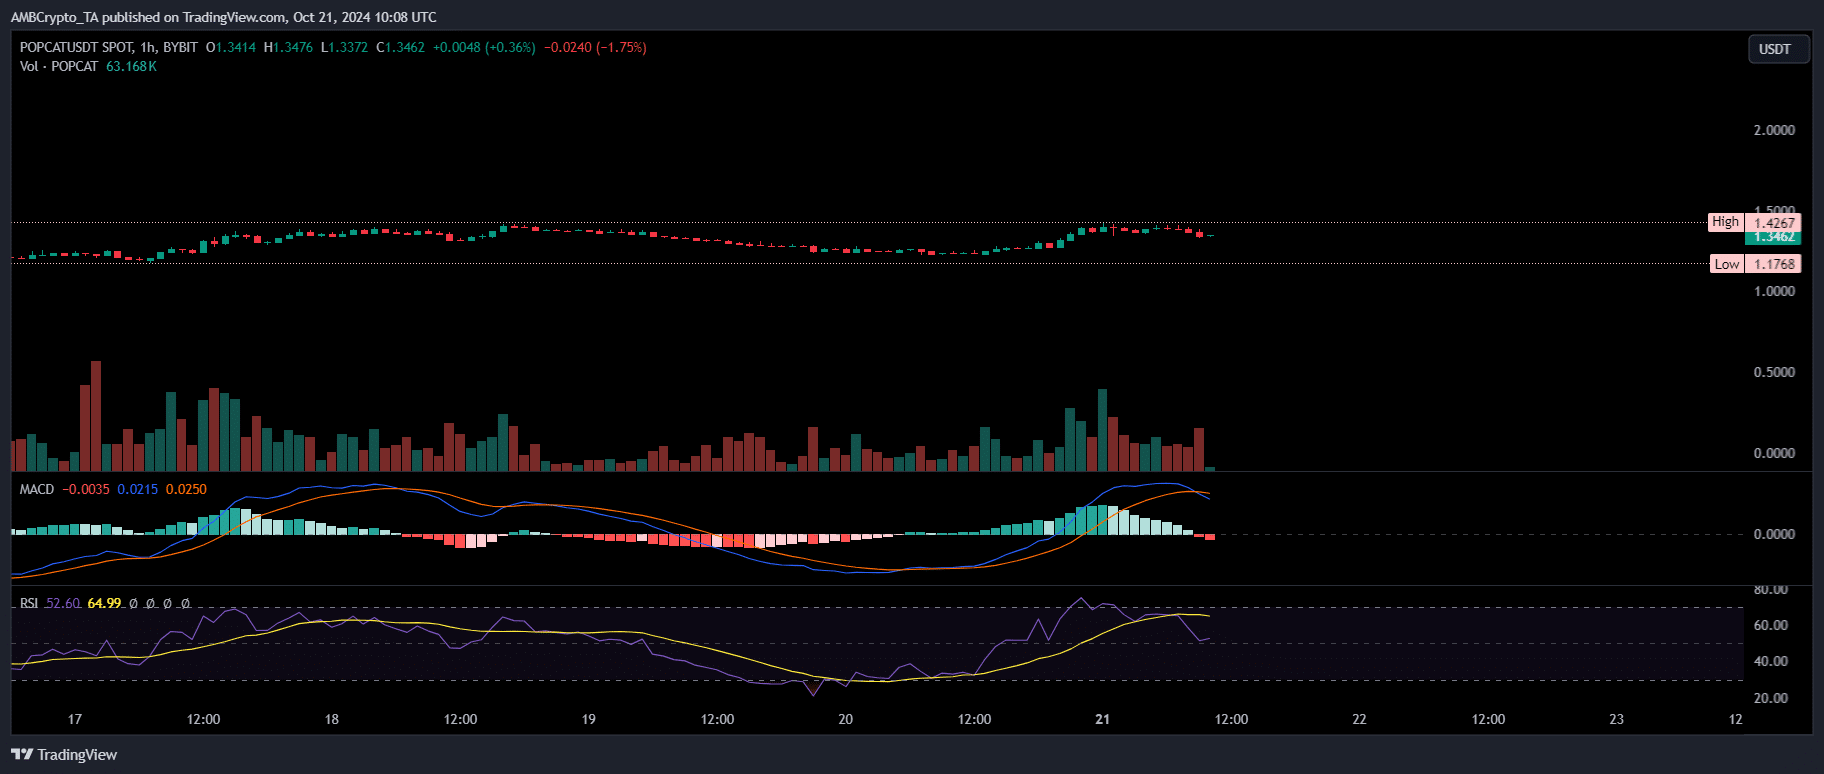Screen dimensions: 1824x774
Task: Click the MACD histogram value -0.0035
Action: click(x=86, y=489)
